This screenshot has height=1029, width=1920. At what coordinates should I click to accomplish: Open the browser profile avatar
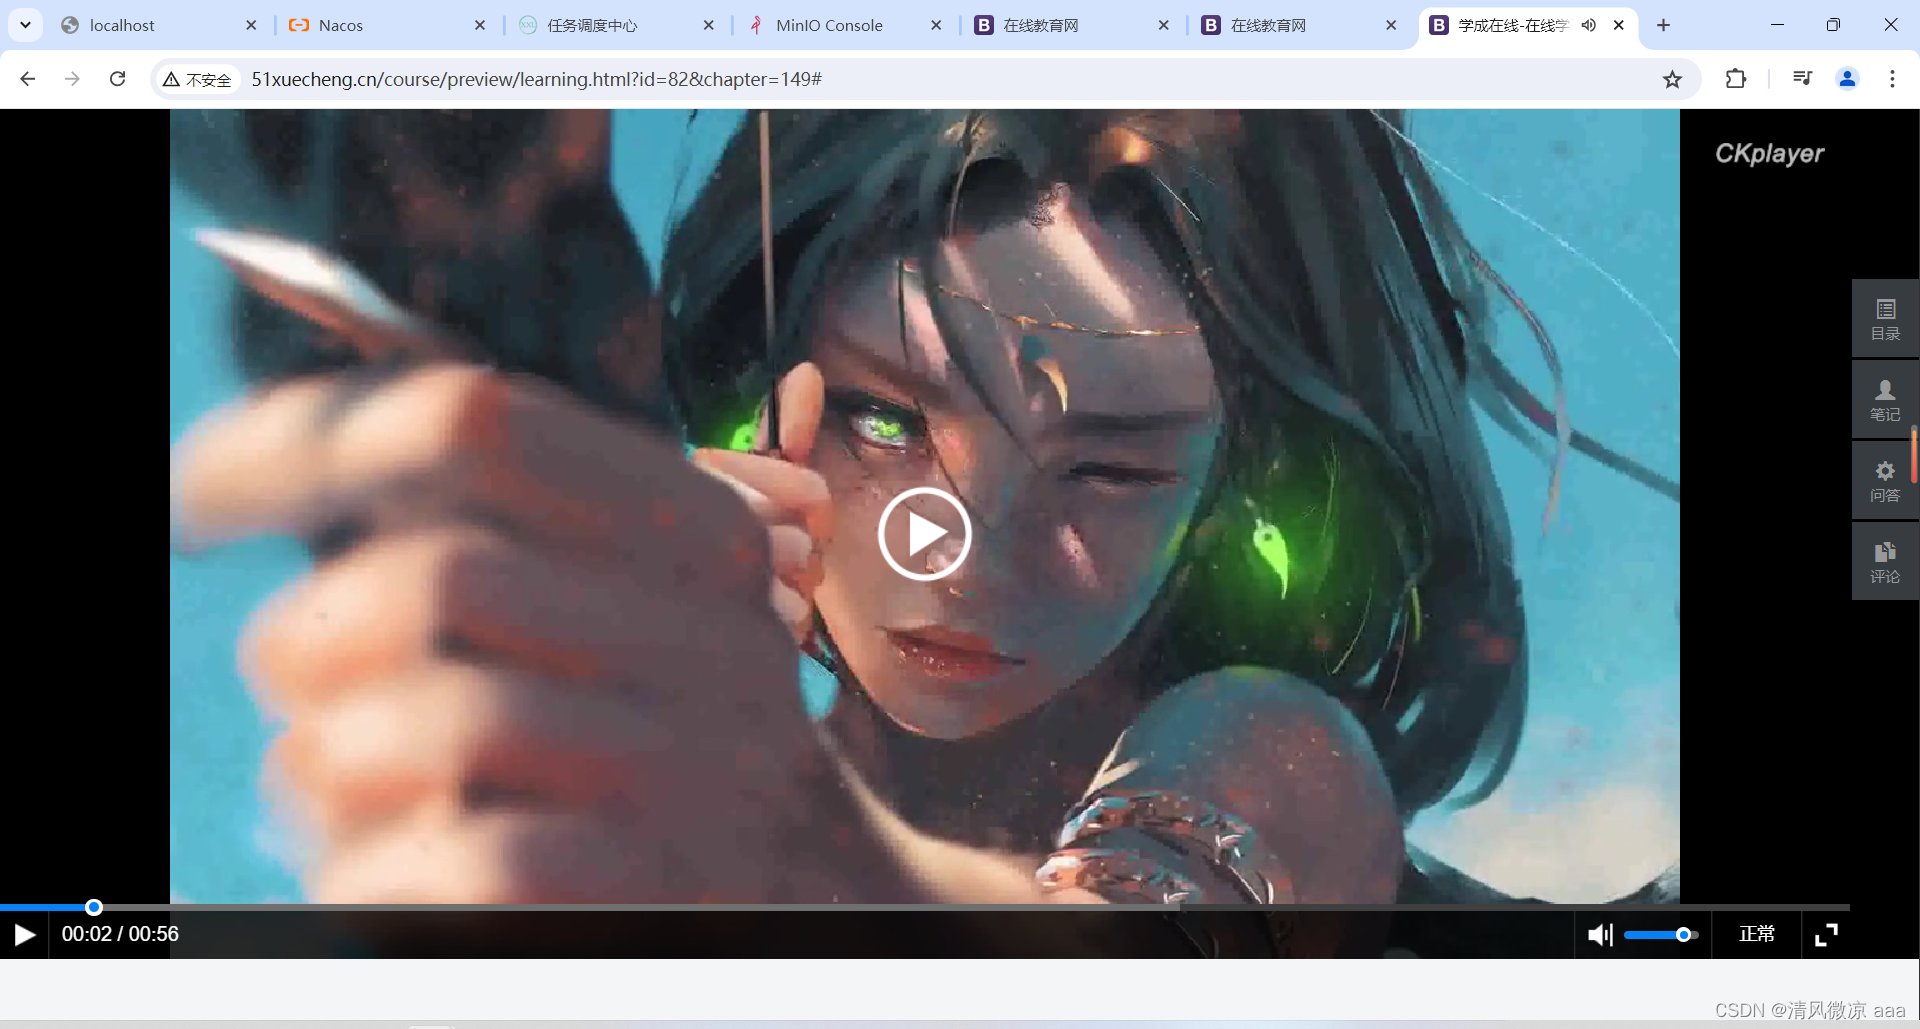[x=1847, y=79]
